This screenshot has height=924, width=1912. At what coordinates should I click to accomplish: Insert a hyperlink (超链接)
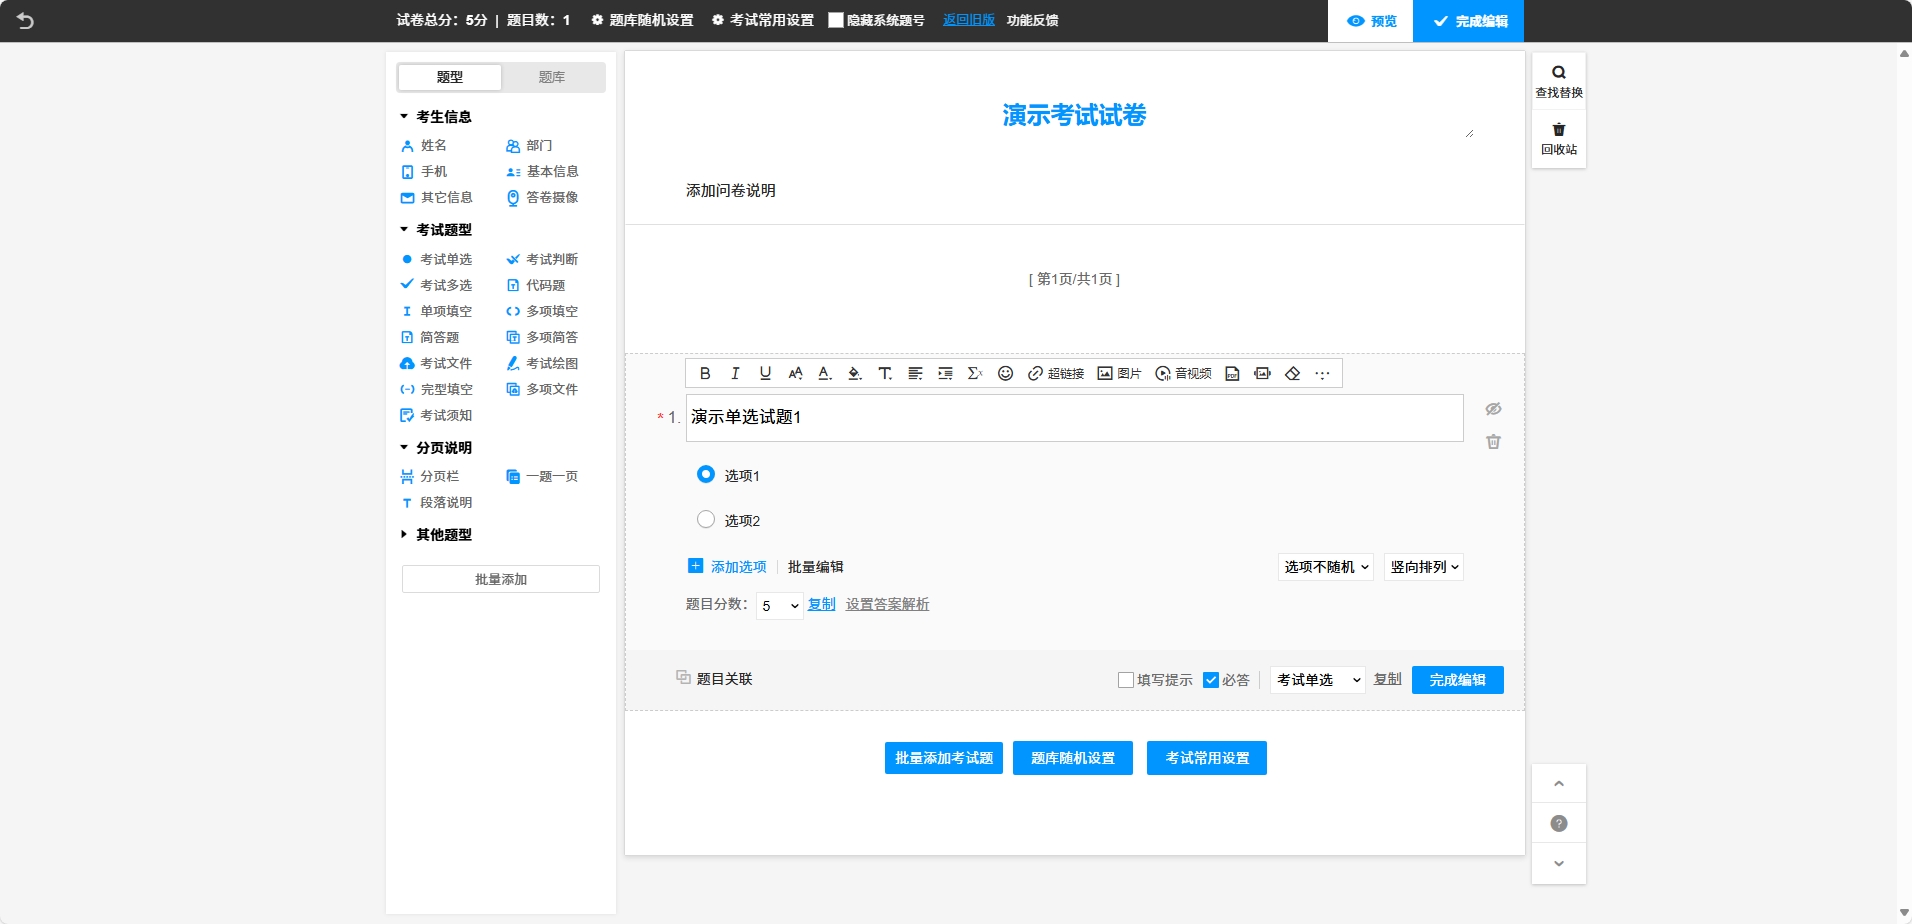(x=1056, y=373)
